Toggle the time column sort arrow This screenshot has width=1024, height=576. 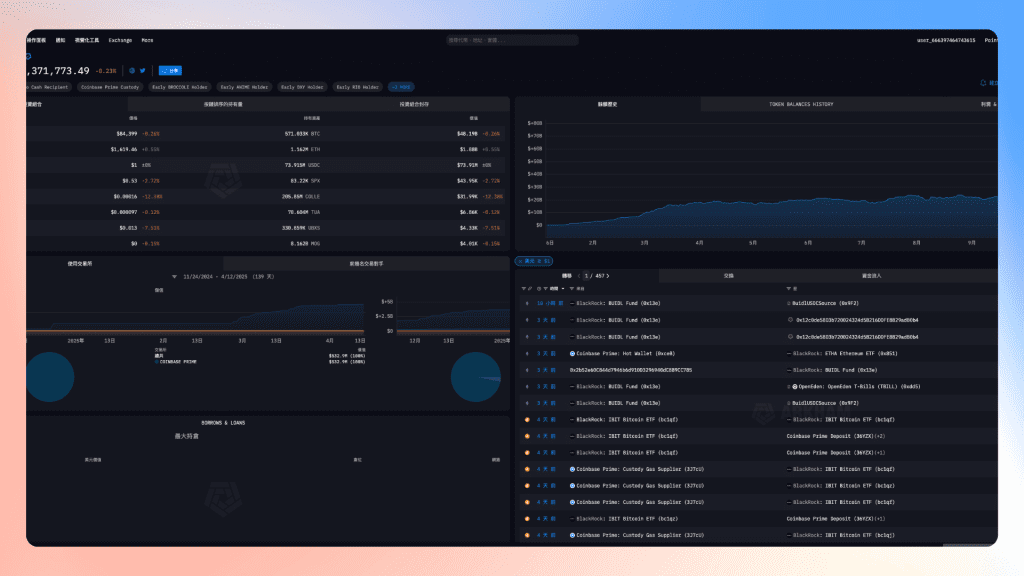(562, 289)
